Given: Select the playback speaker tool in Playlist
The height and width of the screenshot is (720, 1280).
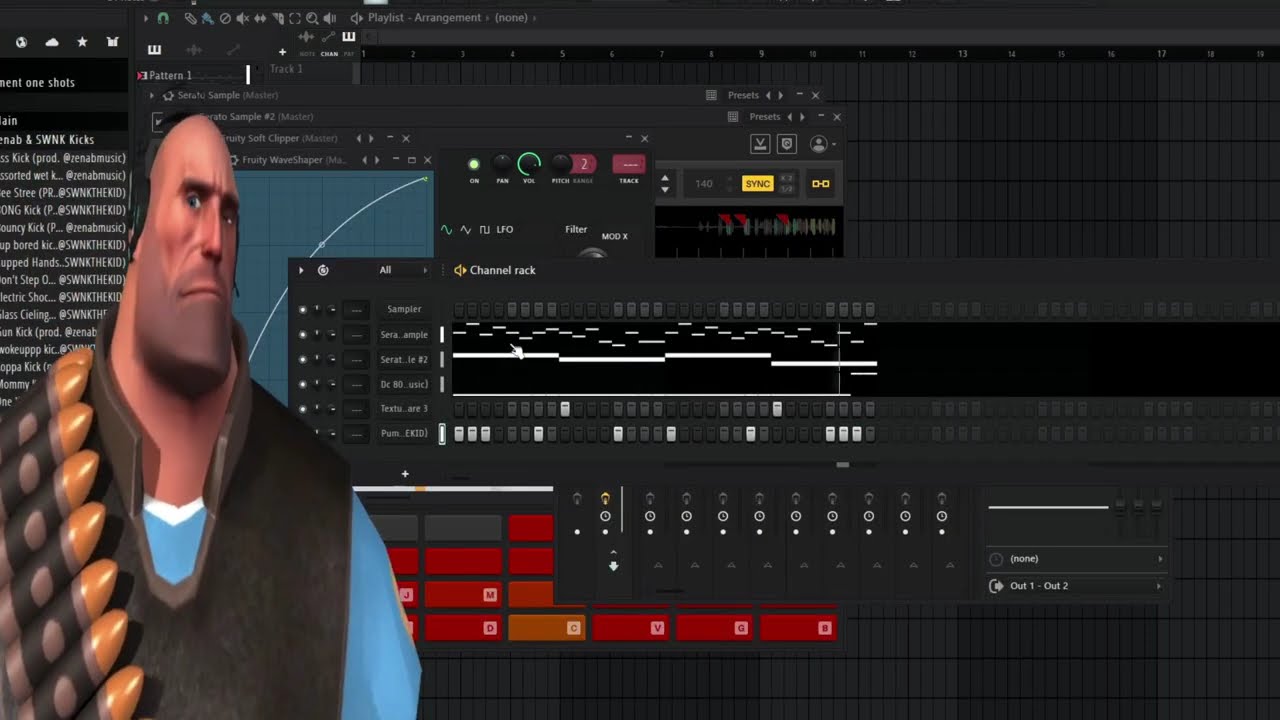Looking at the screenshot, I should coord(329,18).
